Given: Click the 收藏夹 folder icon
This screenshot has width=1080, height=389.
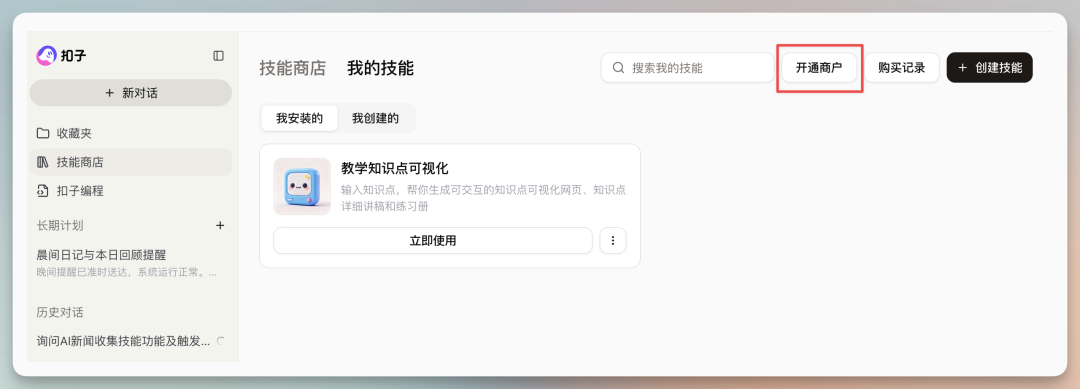Looking at the screenshot, I should click(43, 134).
